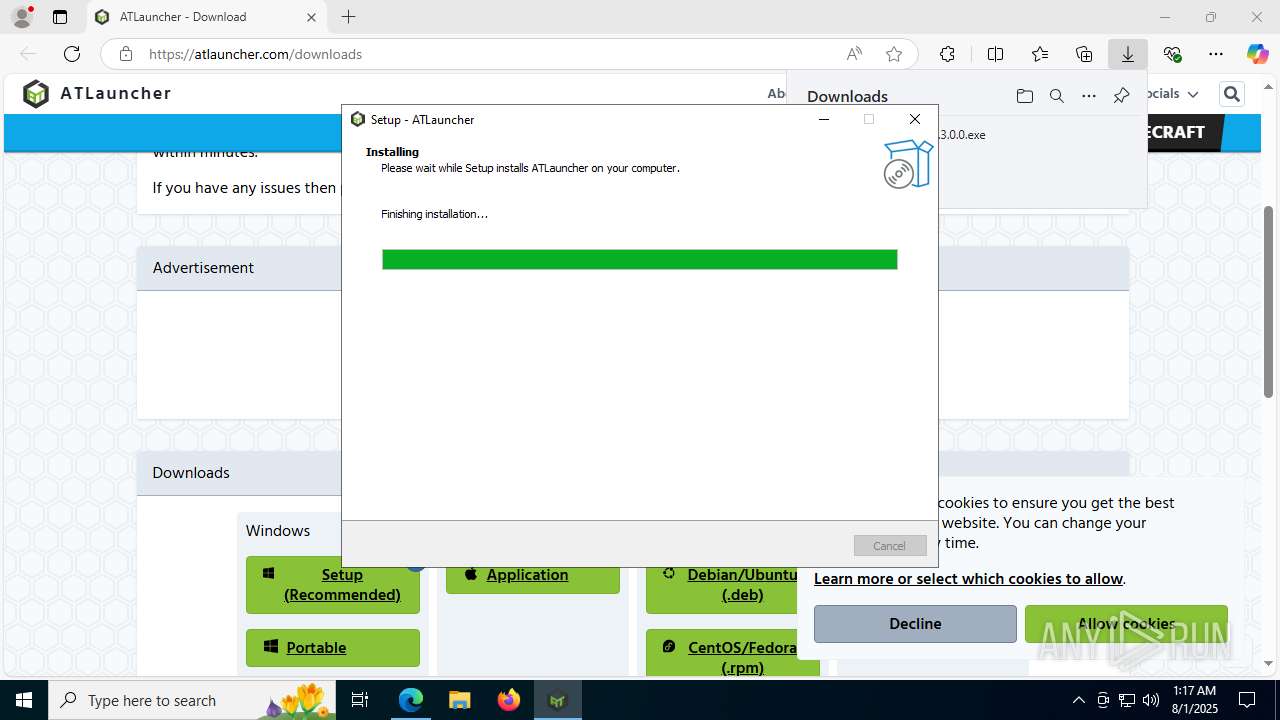Open browser Extensions puzzle icon
Screen dimensions: 1280x720
(947, 54)
